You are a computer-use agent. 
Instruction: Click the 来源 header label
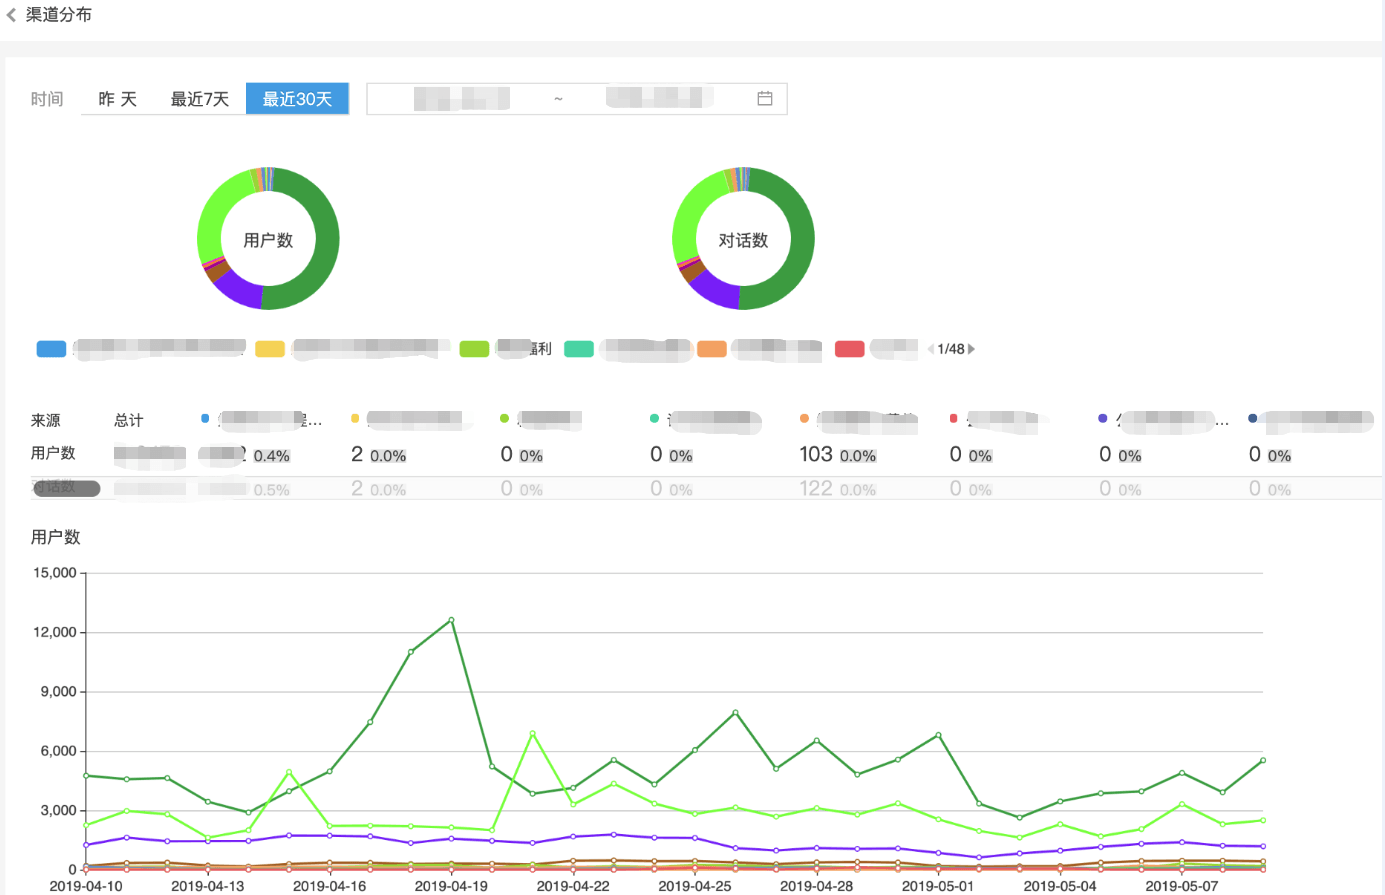pos(46,420)
